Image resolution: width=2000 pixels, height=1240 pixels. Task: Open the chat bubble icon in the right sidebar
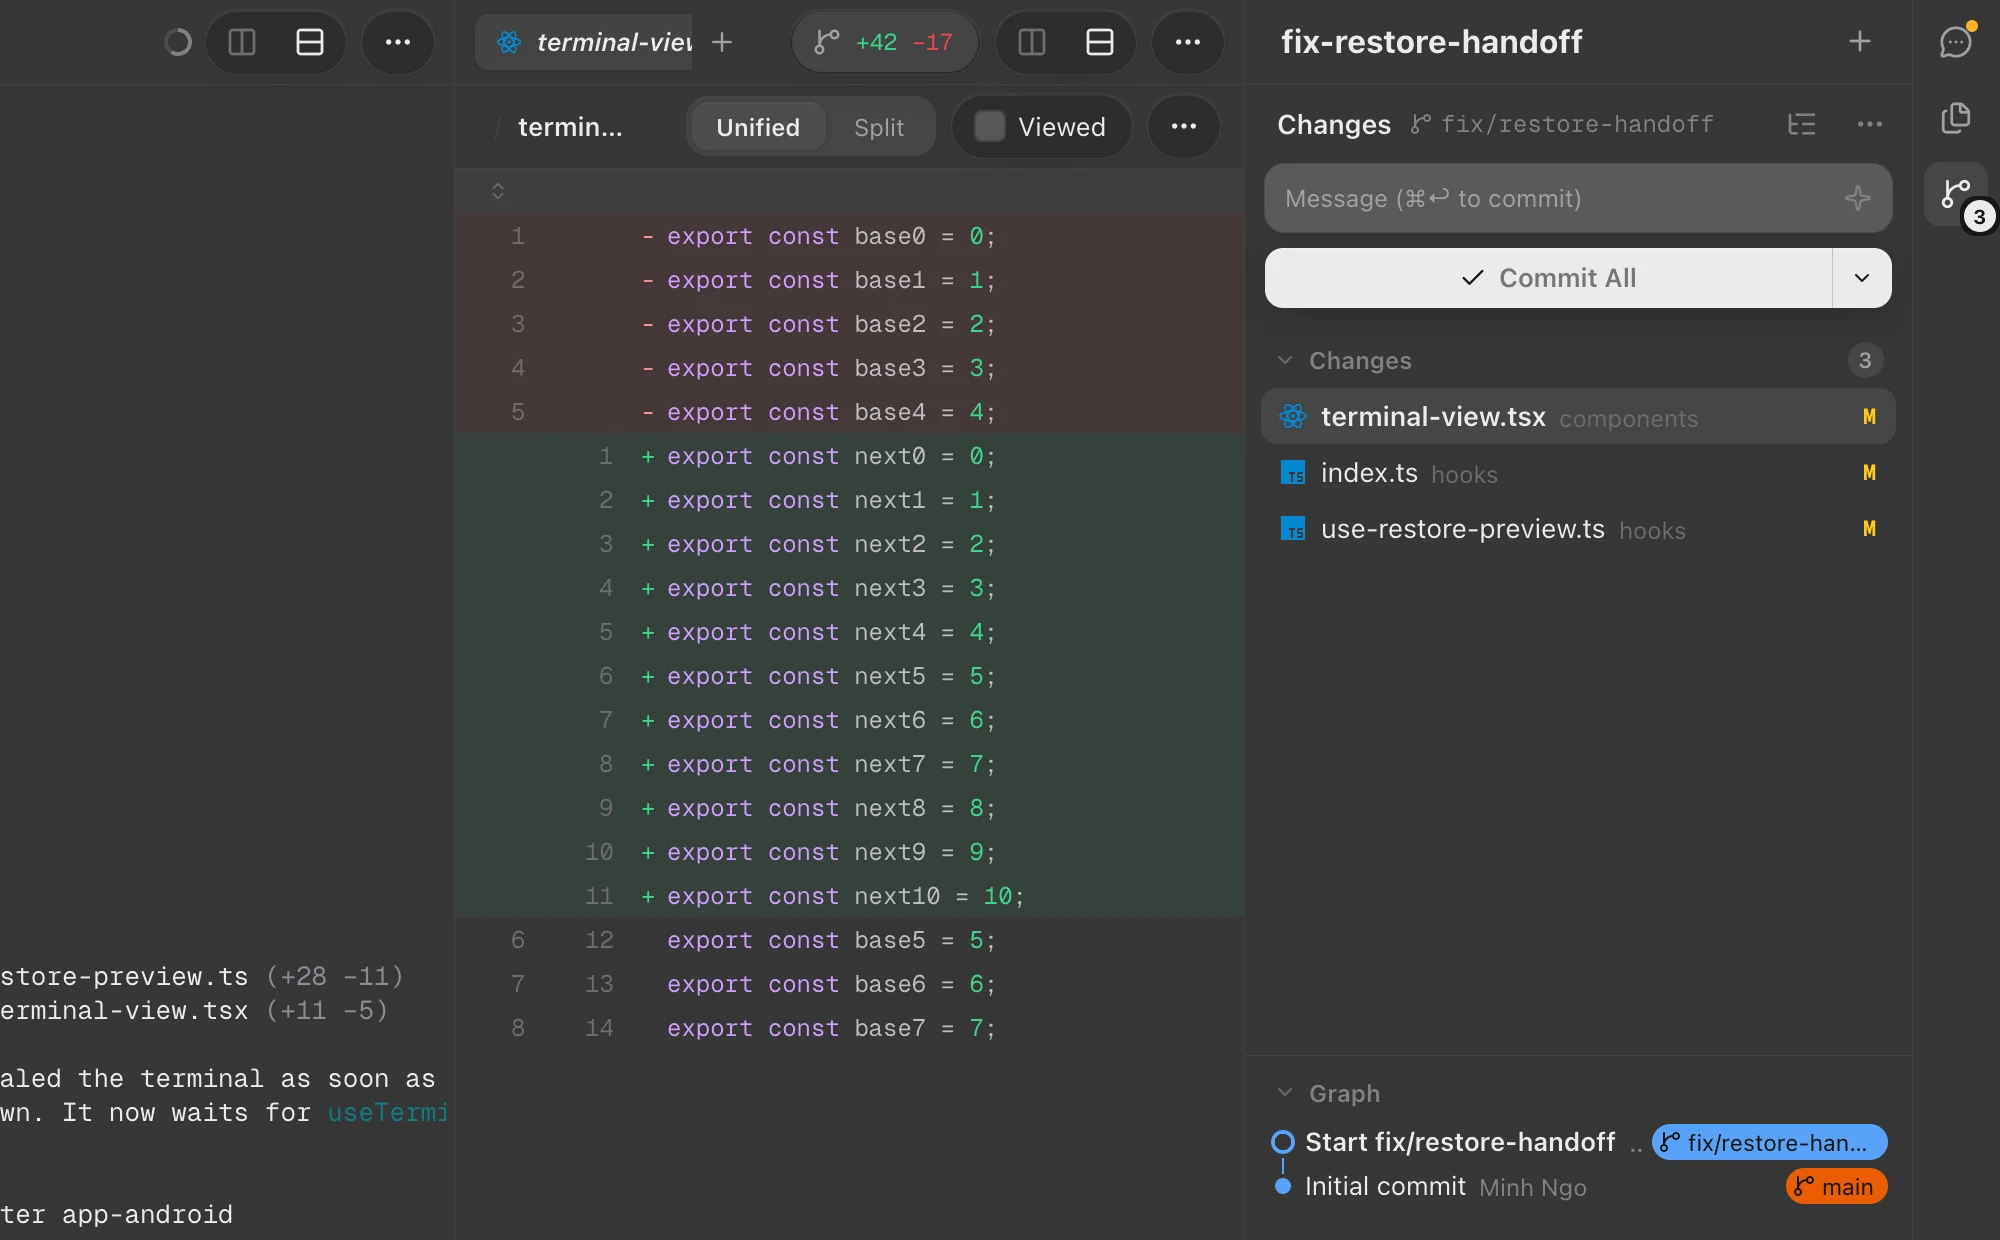(1956, 42)
